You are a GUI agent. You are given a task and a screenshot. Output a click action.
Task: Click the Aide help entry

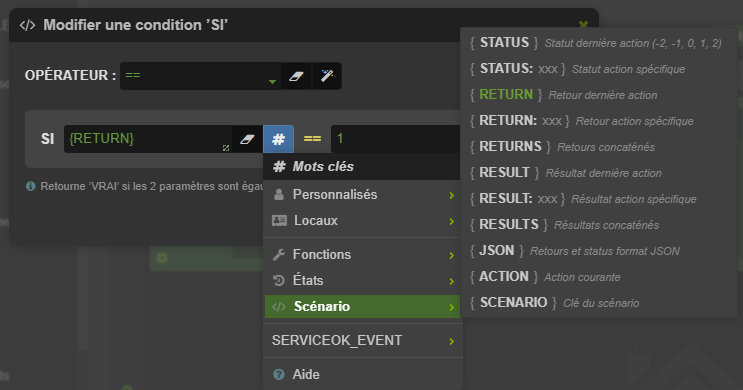pyautogui.click(x=362, y=374)
